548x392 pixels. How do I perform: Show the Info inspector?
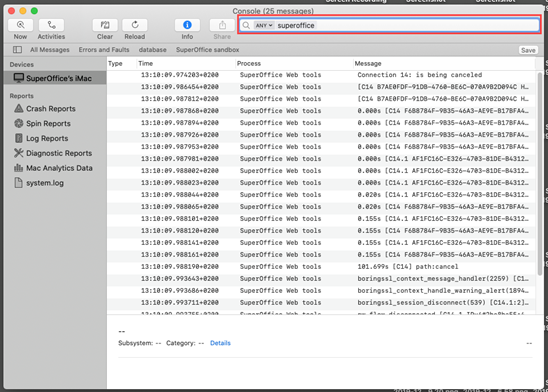187,25
